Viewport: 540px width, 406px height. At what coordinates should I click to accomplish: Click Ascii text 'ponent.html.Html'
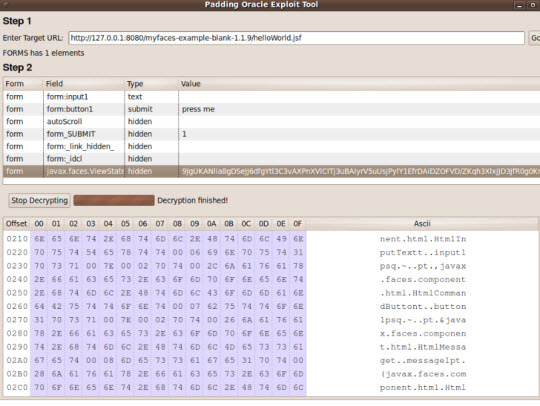(x=423, y=387)
